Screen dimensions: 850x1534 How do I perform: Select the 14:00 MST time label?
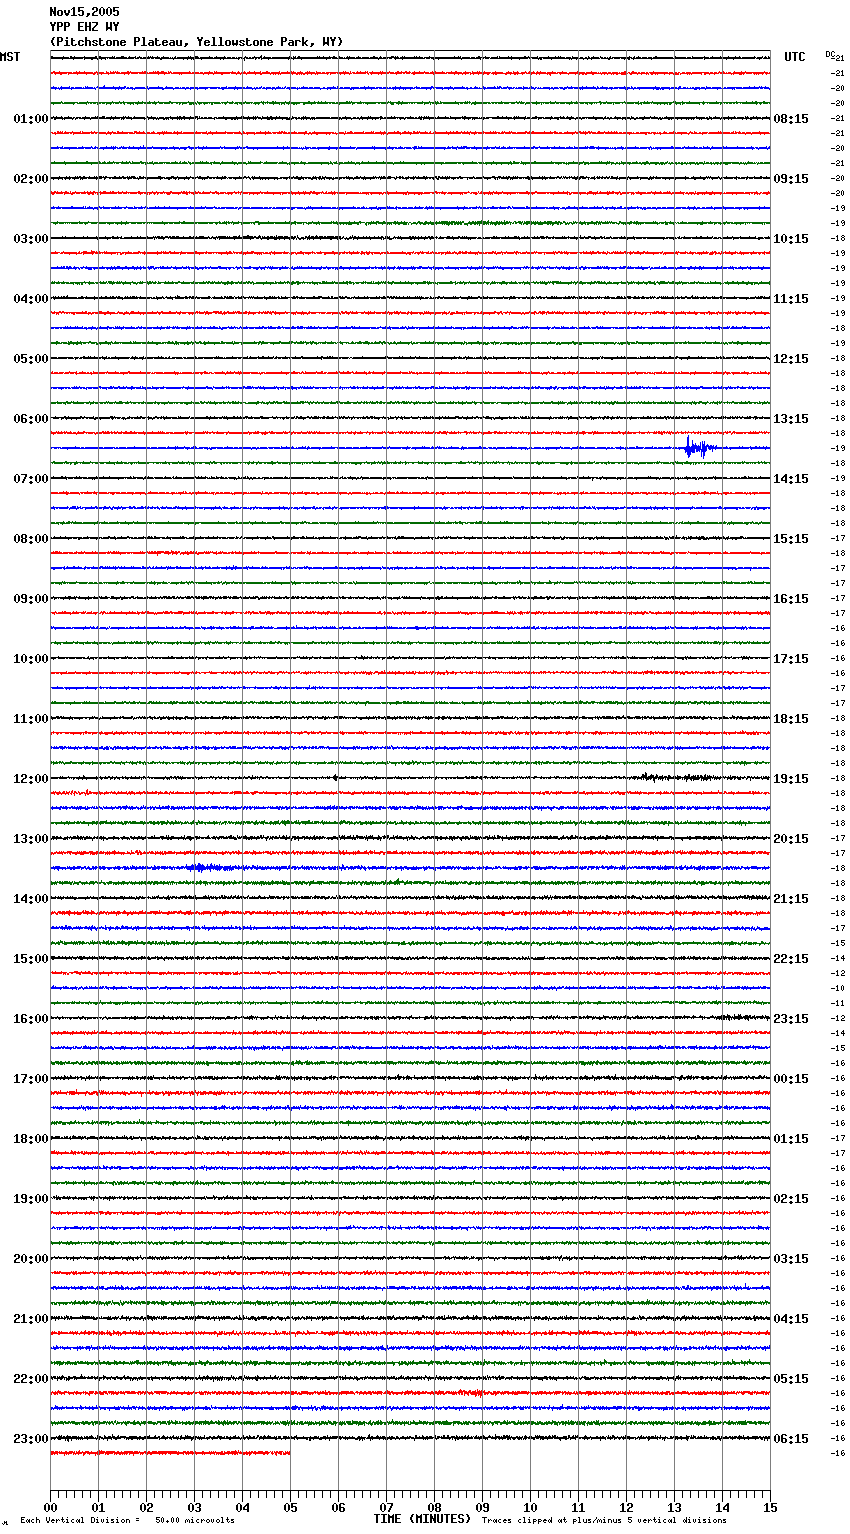coord(31,899)
